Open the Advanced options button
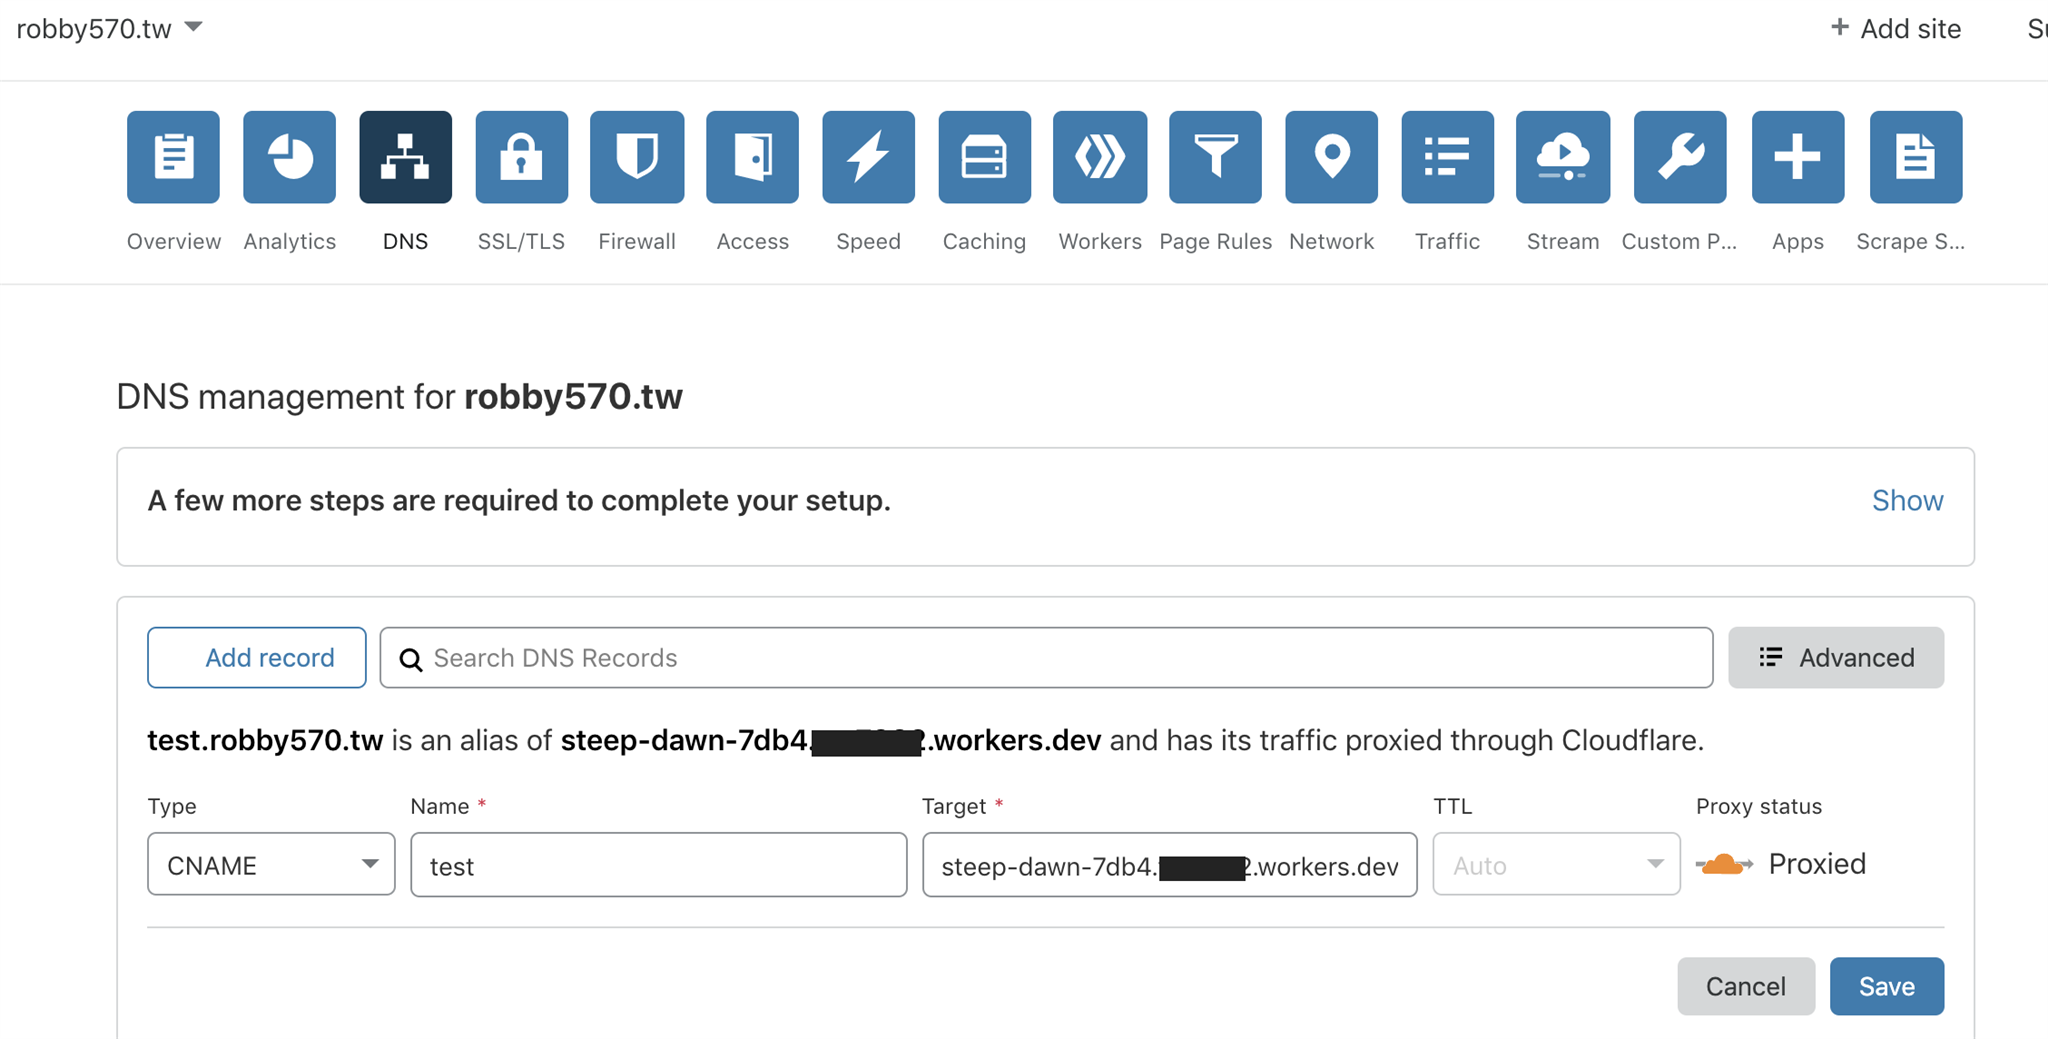The height and width of the screenshot is (1039, 2048). (x=1836, y=658)
